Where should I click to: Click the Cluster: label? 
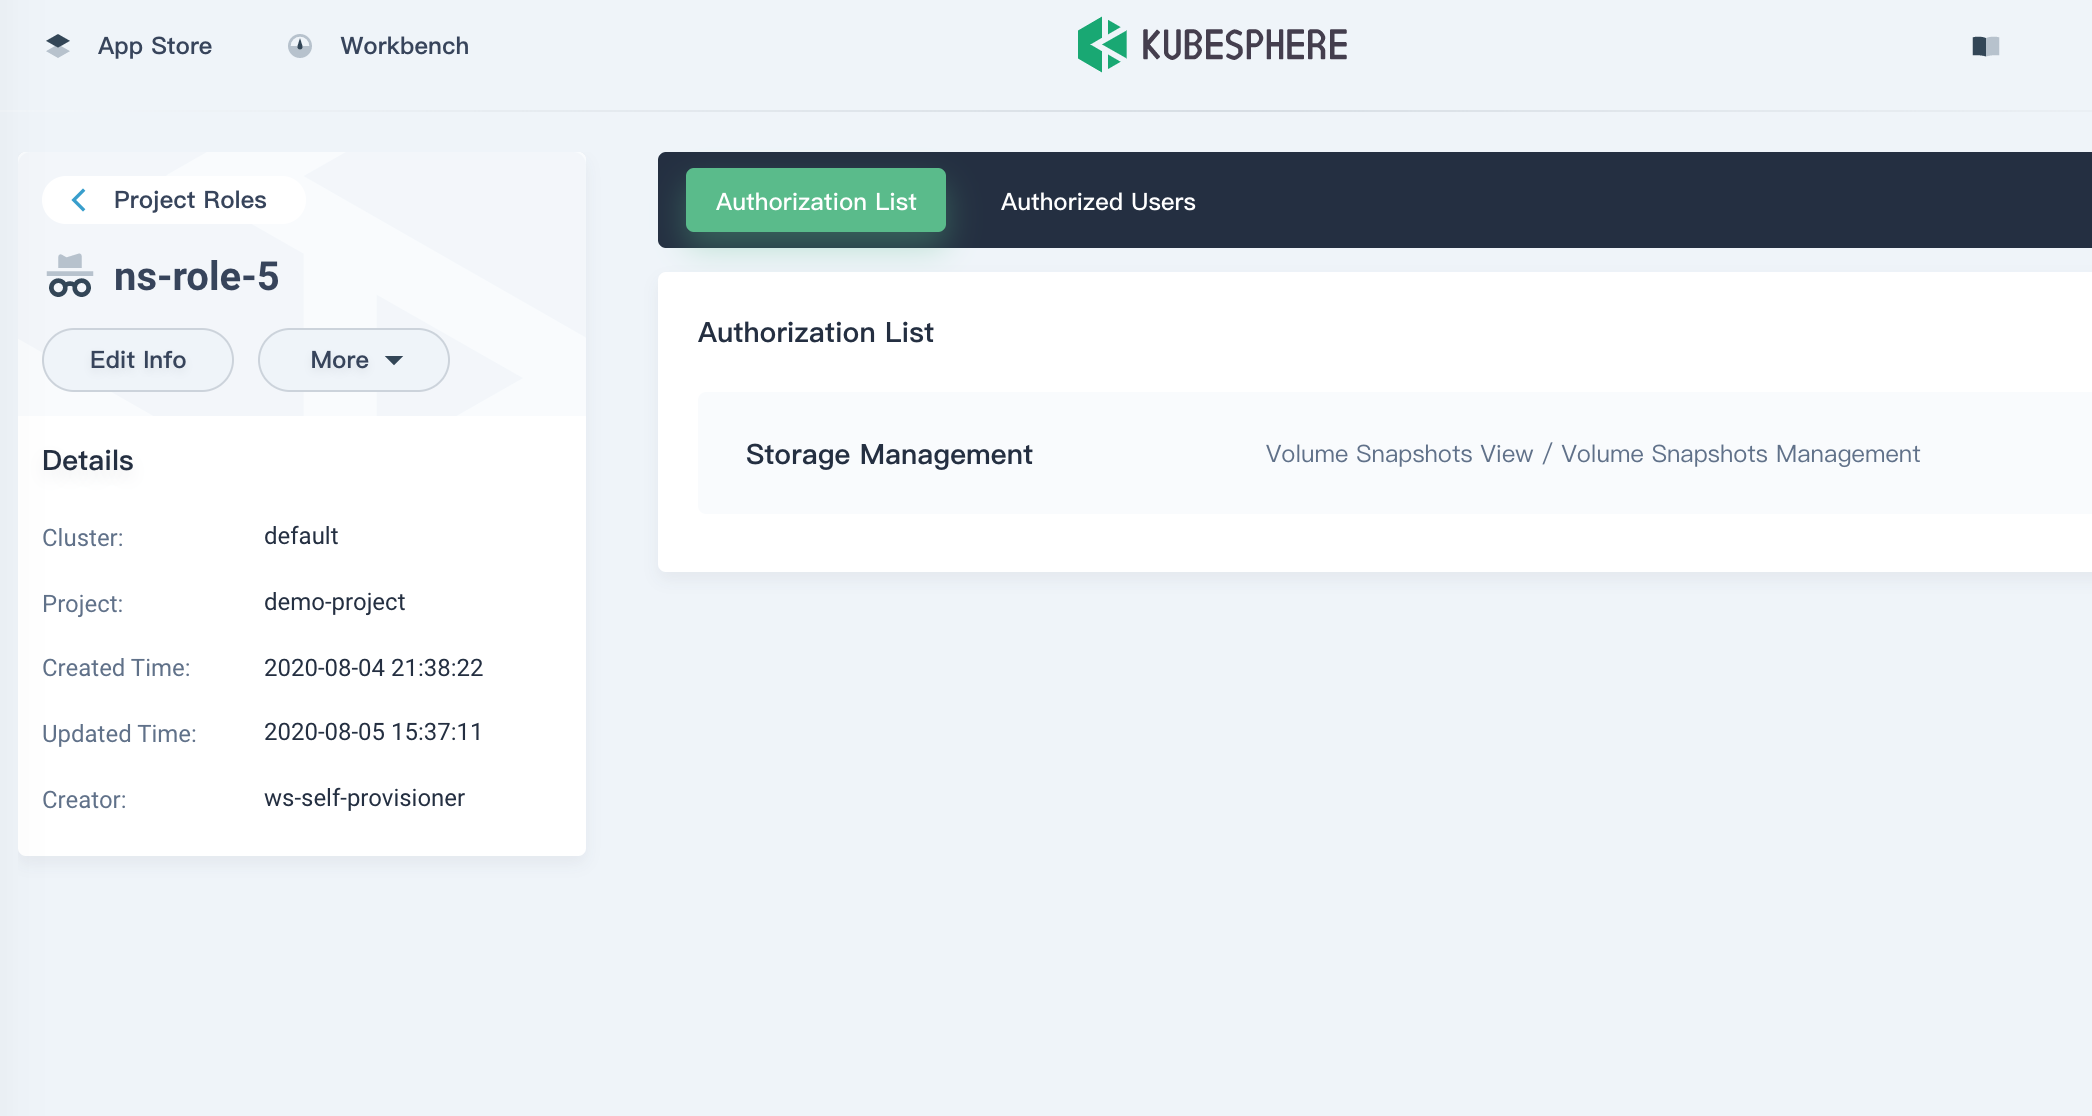point(83,538)
